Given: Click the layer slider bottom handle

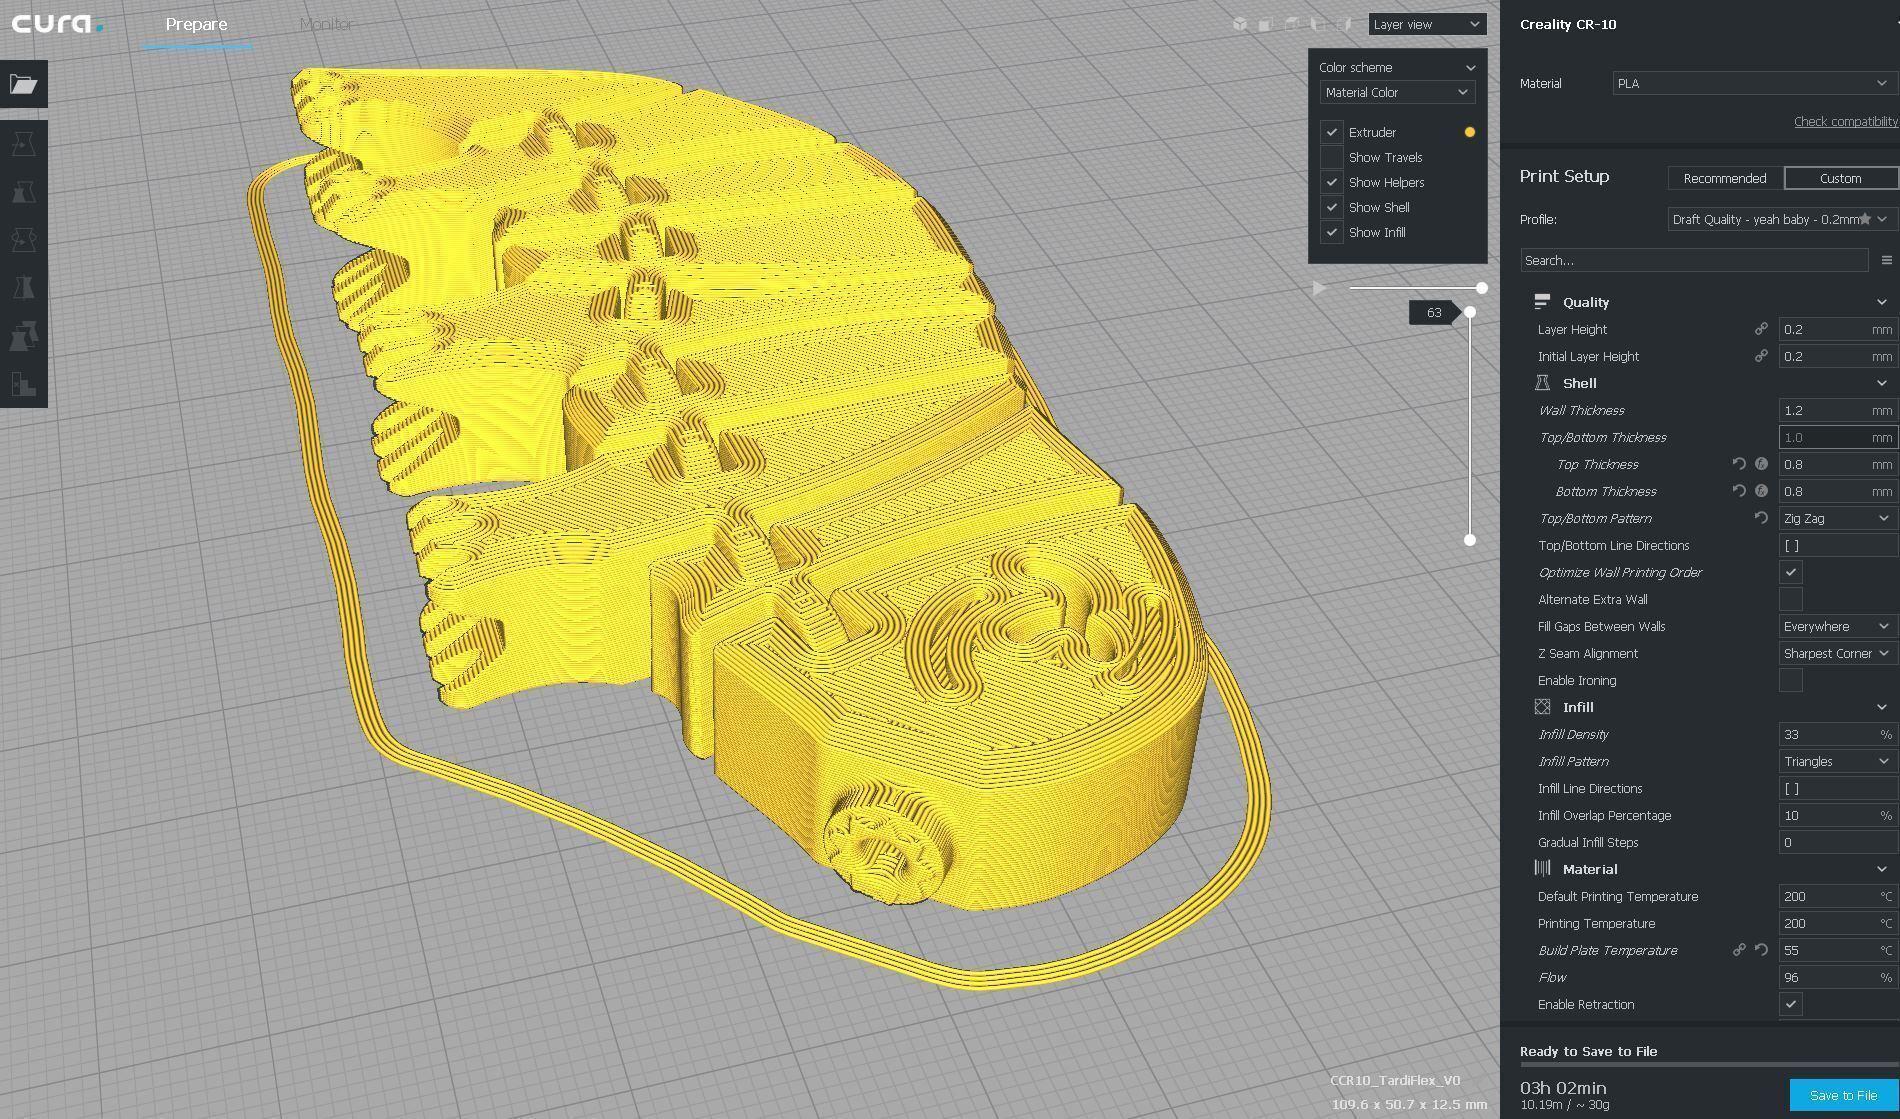Looking at the screenshot, I should coord(1470,540).
